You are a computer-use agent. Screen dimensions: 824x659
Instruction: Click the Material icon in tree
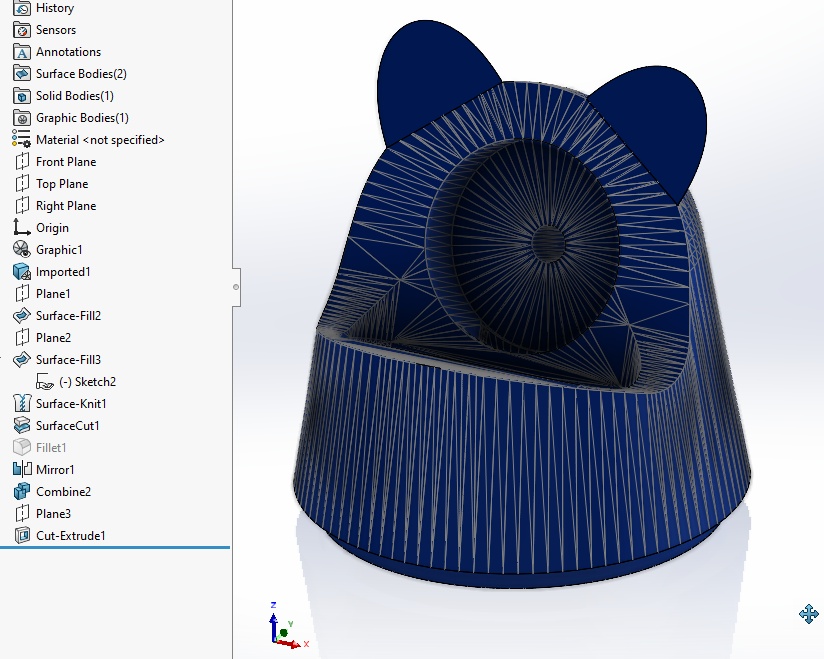point(22,140)
